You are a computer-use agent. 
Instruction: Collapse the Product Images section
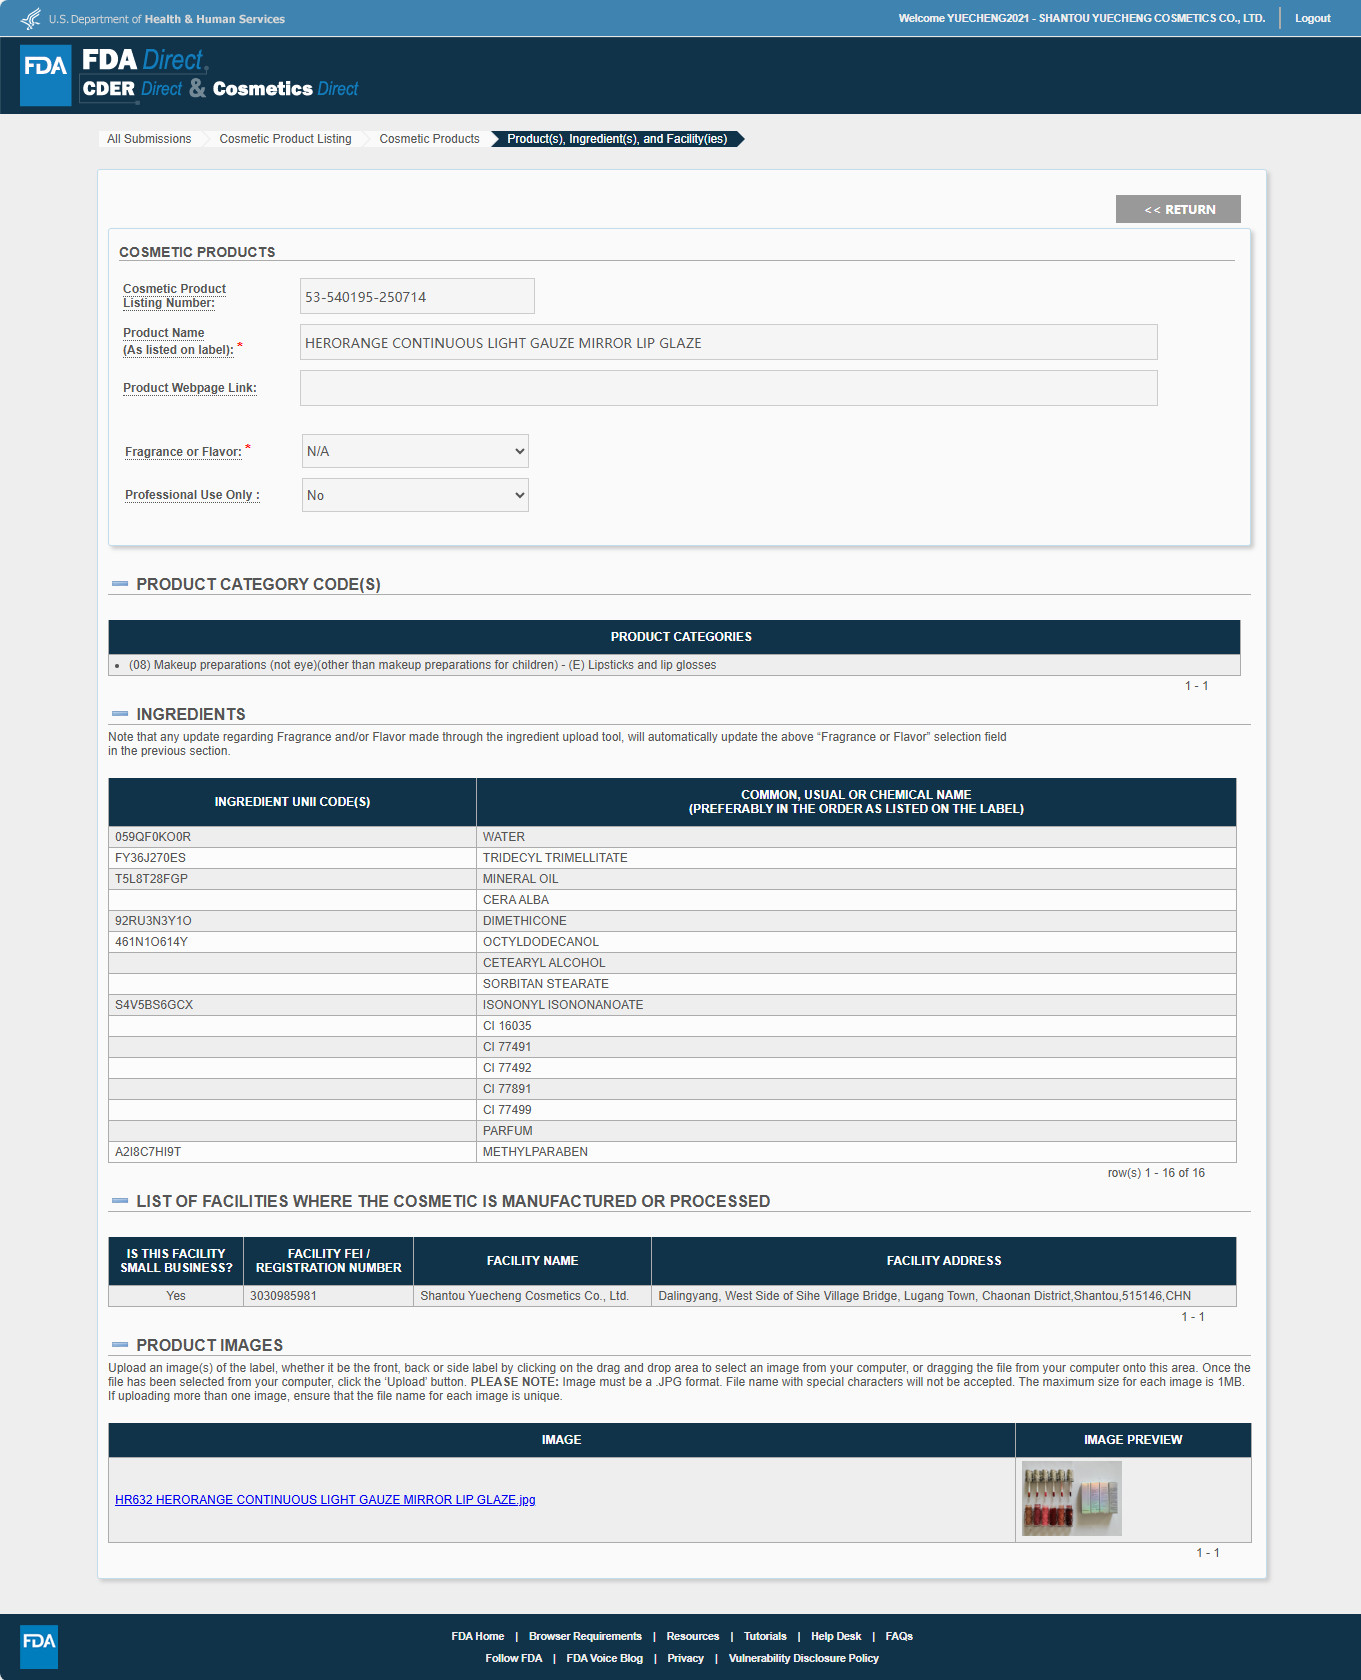coord(120,1345)
